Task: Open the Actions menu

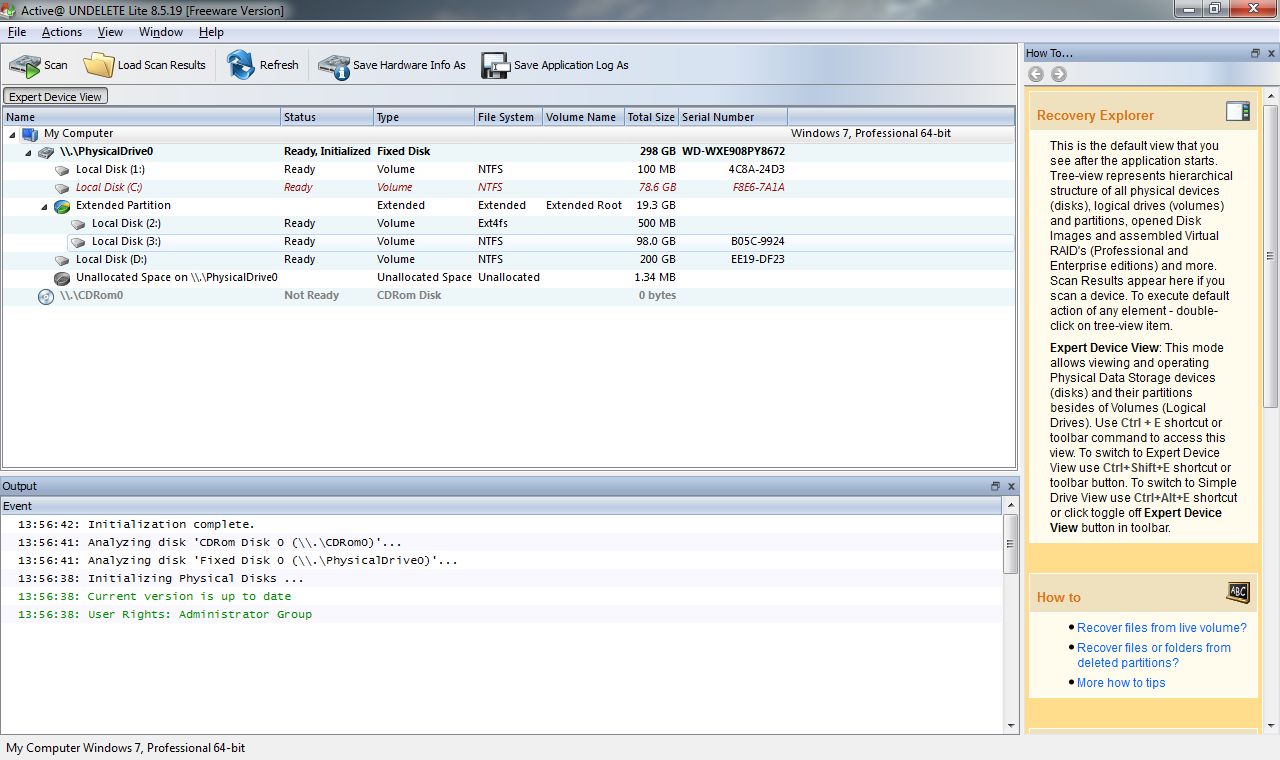Action: click(62, 32)
